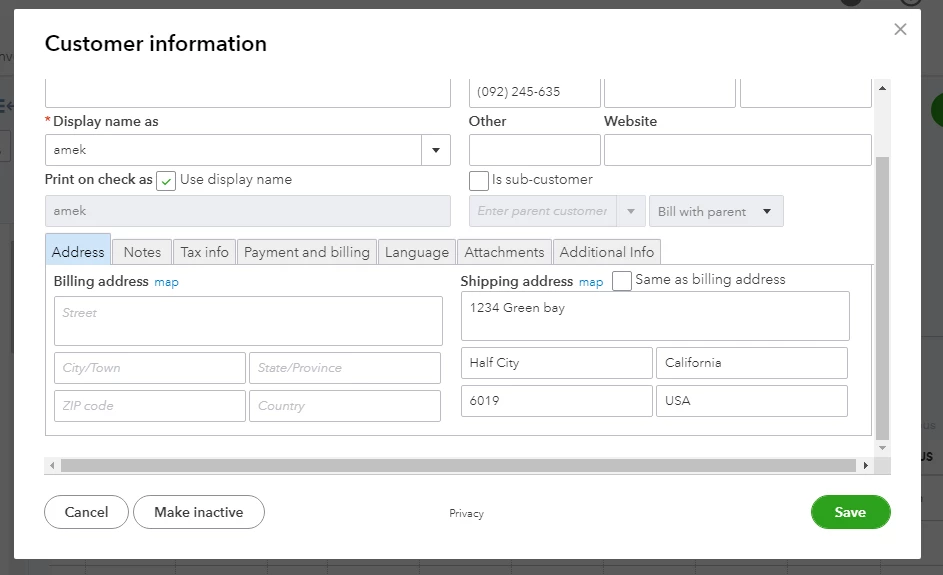The width and height of the screenshot is (943, 575).
Task: Click the horizontal scrollbar left arrow
Action: coord(52,466)
